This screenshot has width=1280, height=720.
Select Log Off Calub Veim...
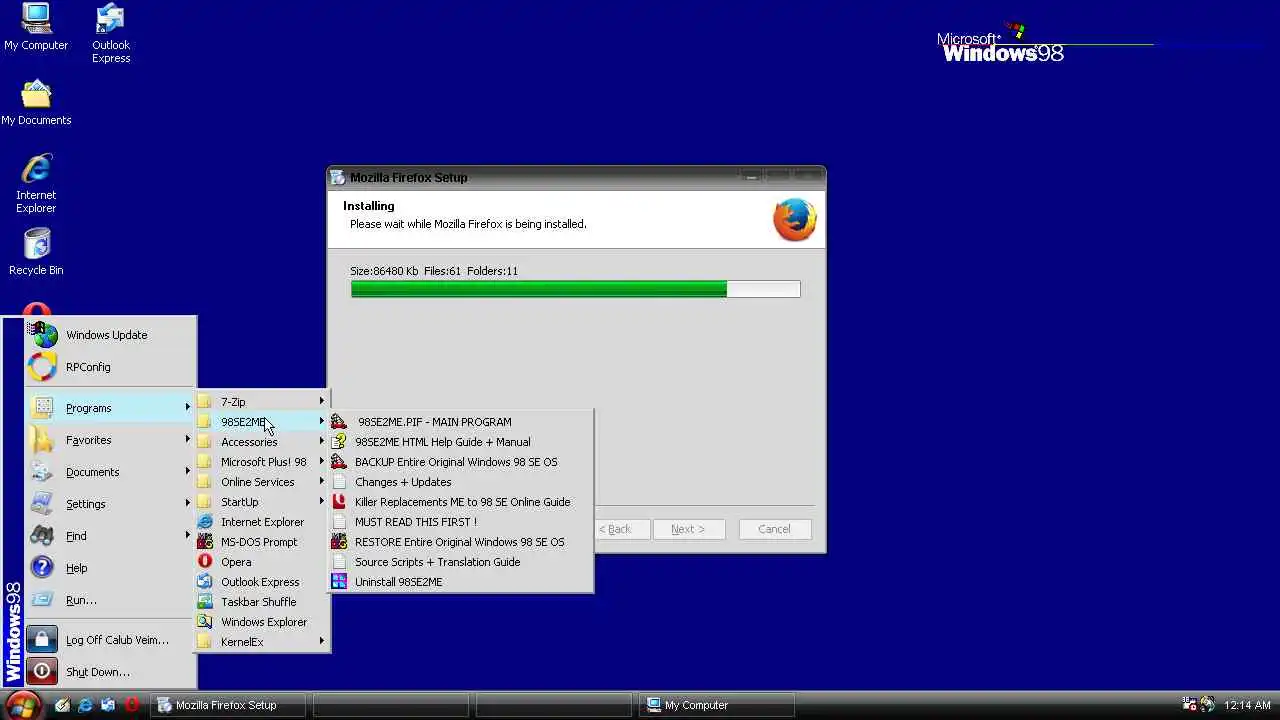click(110, 640)
